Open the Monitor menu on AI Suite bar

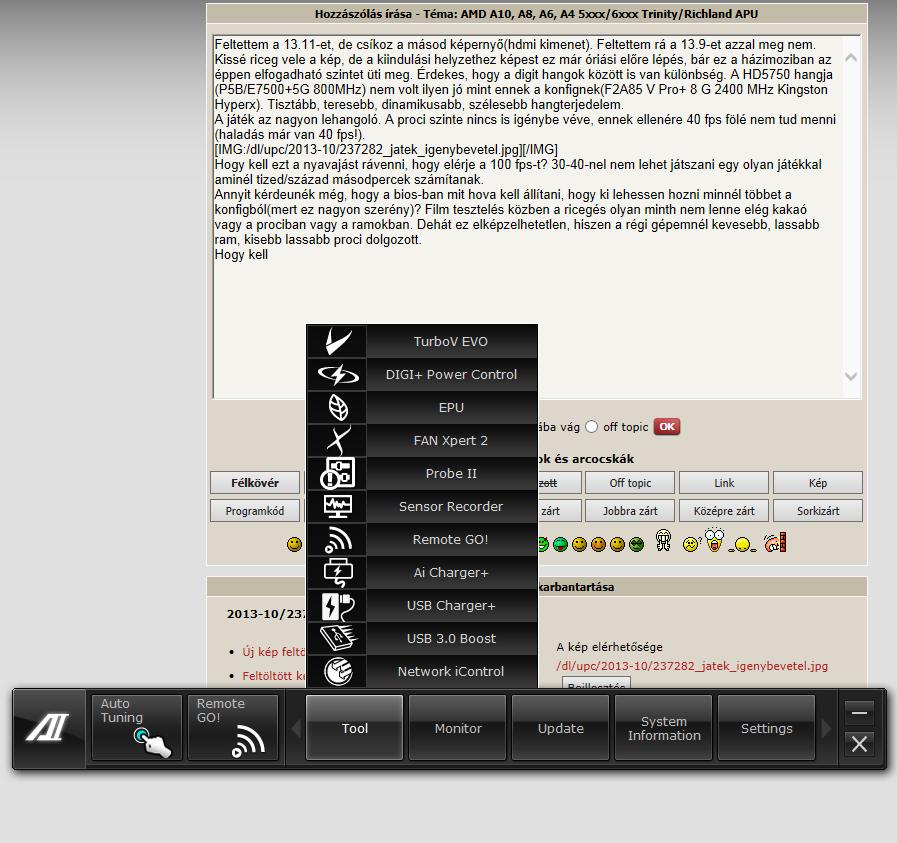tap(458, 728)
